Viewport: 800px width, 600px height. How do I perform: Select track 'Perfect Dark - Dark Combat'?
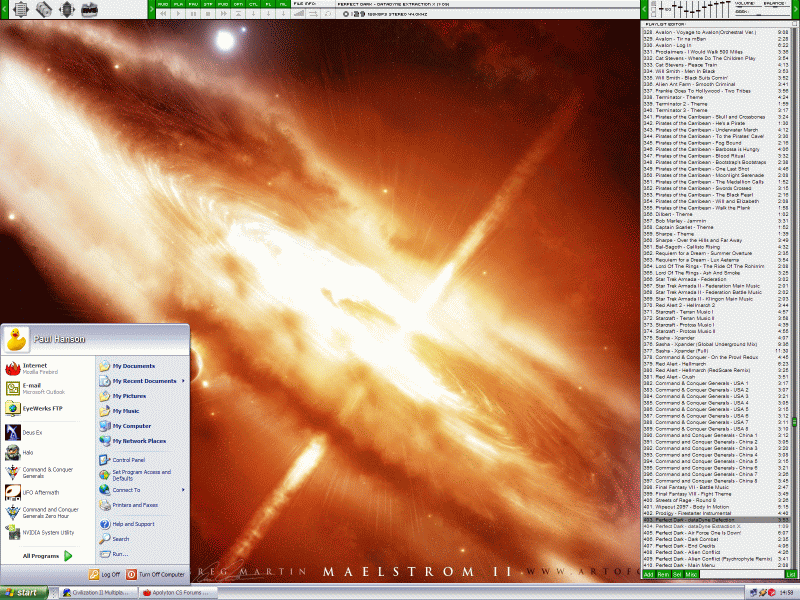click(716, 539)
